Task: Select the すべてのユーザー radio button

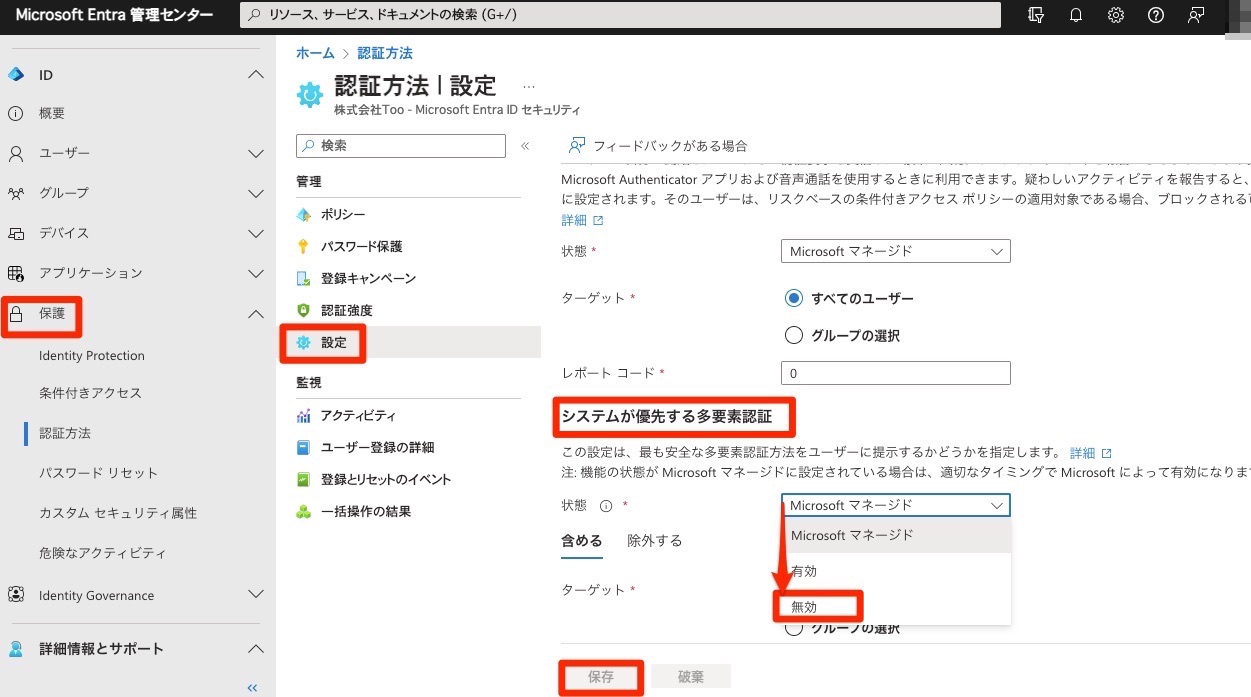Action: click(794, 298)
